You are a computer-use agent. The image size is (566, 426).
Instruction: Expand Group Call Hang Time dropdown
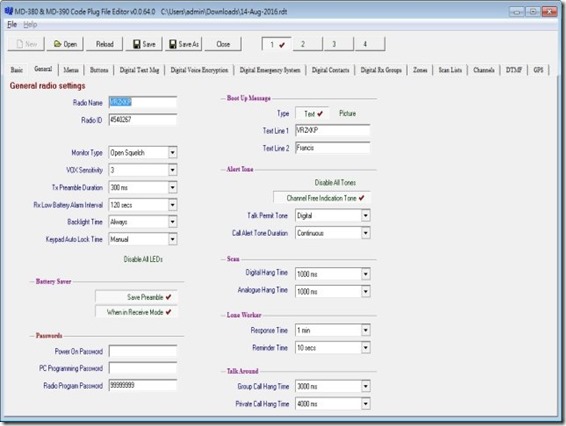click(366, 386)
